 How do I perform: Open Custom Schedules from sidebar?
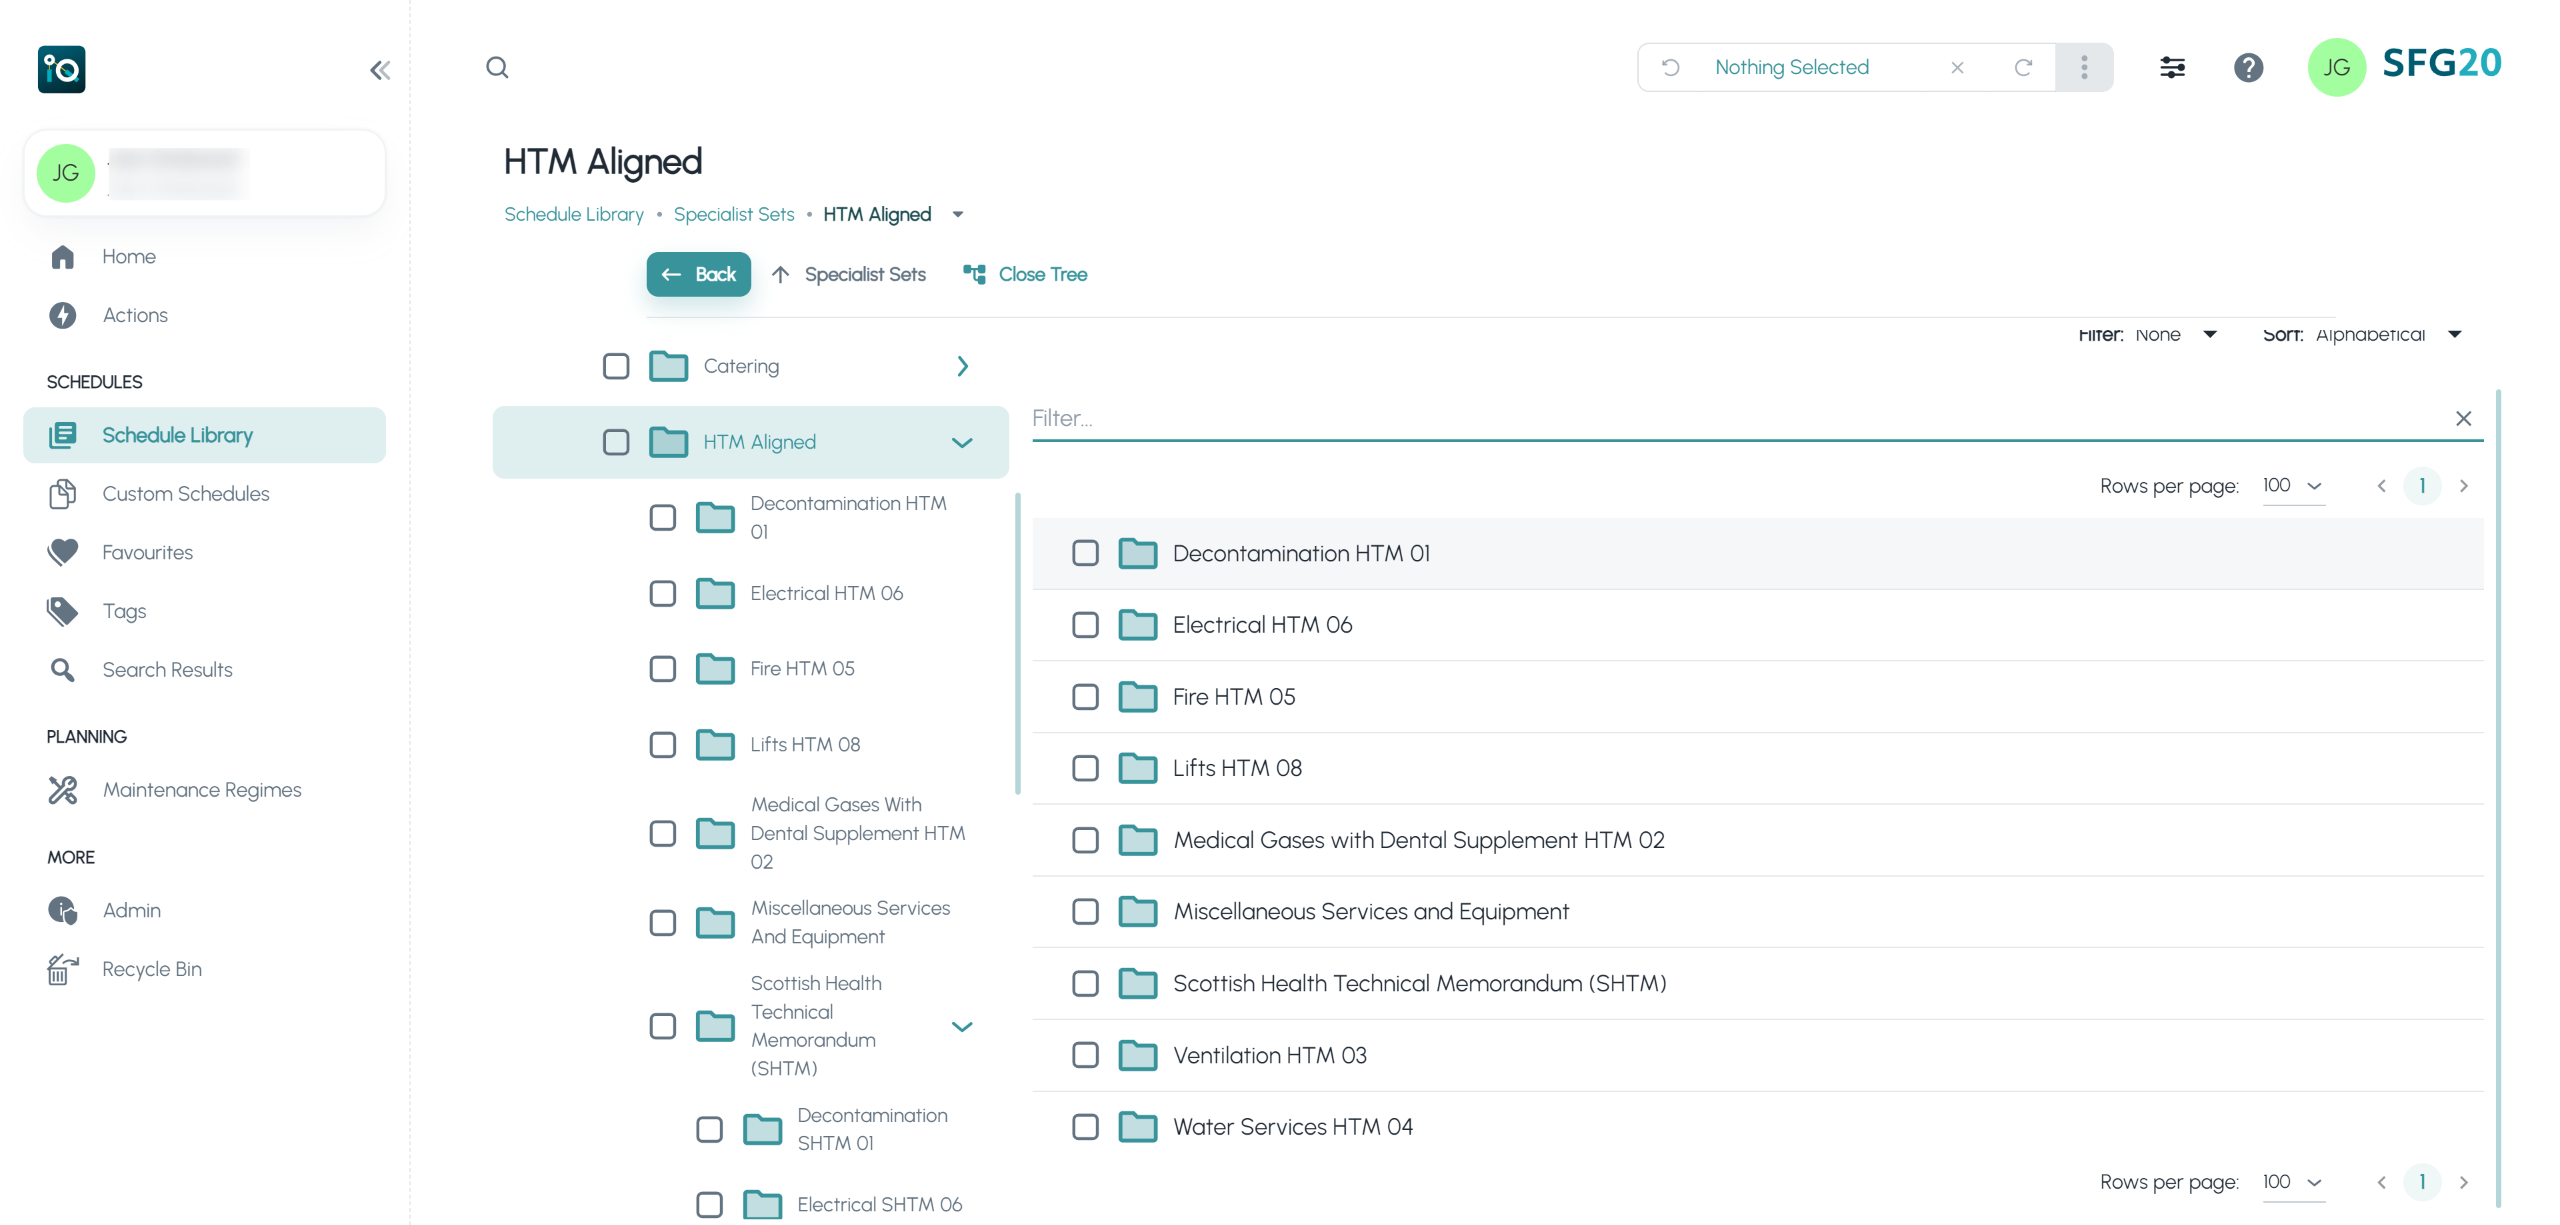(x=185, y=494)
